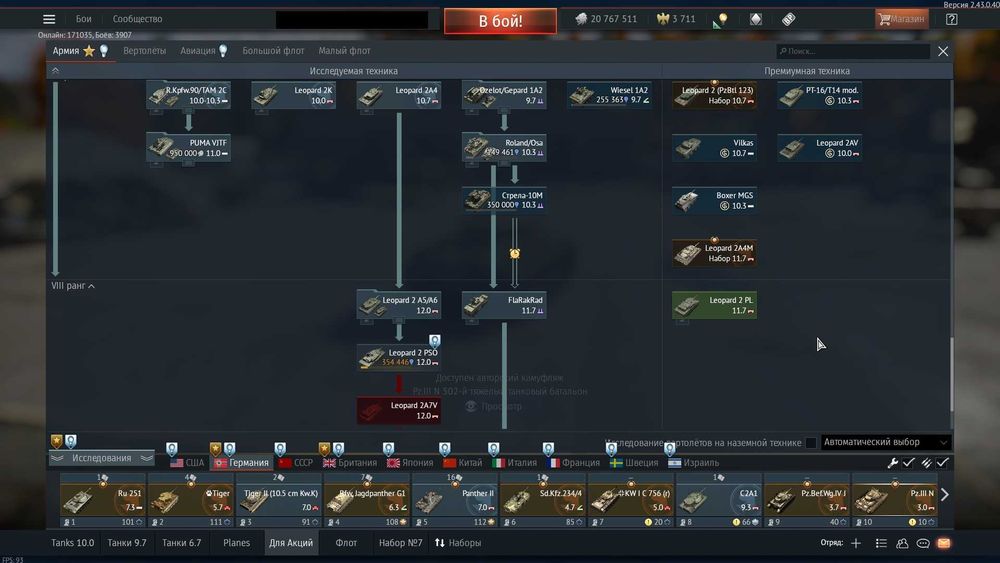
Task: Click the gold star badge above Исследования
Action: (57, 441)
